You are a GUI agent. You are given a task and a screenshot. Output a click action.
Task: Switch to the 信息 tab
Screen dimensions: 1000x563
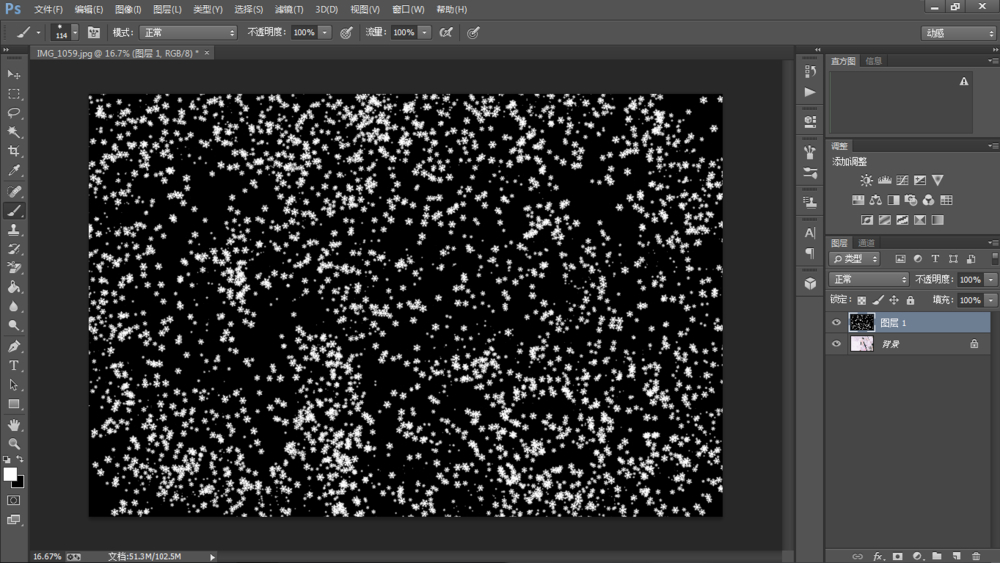(x=874, y=61)
